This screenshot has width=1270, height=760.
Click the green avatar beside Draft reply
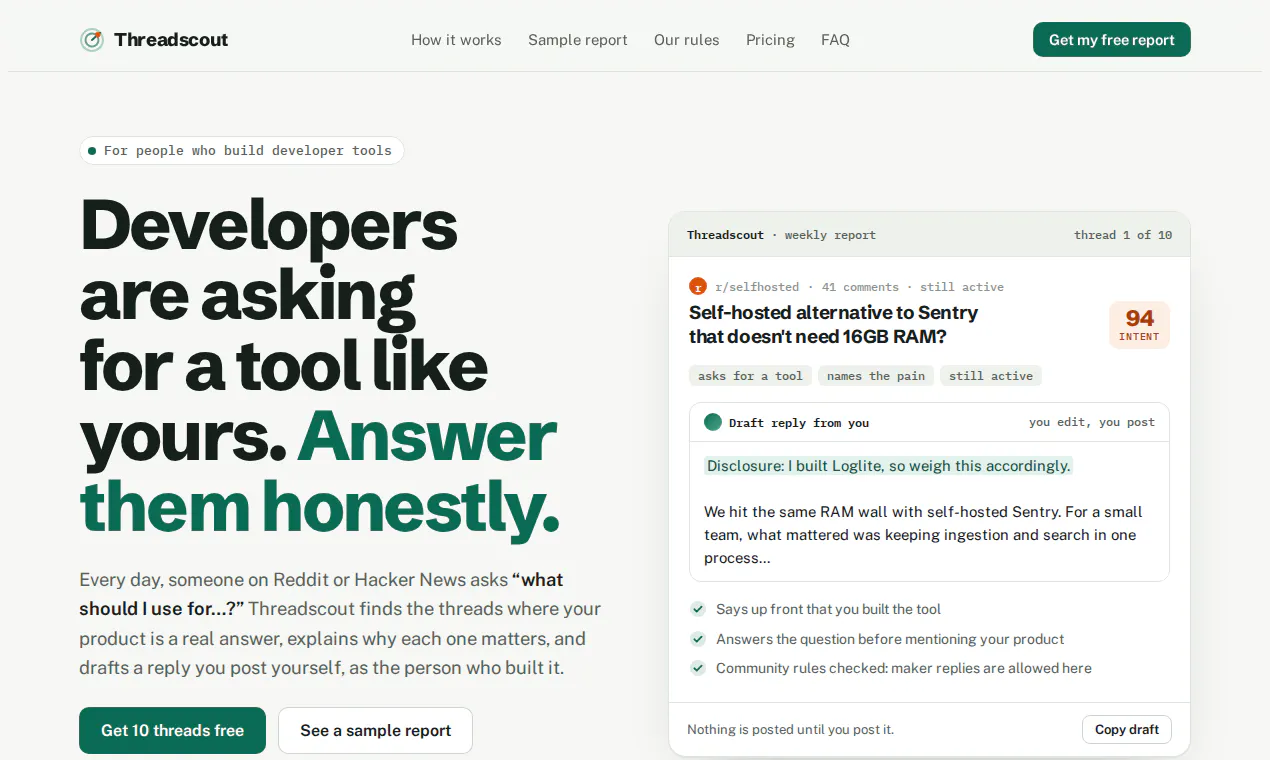coord(713,422)
